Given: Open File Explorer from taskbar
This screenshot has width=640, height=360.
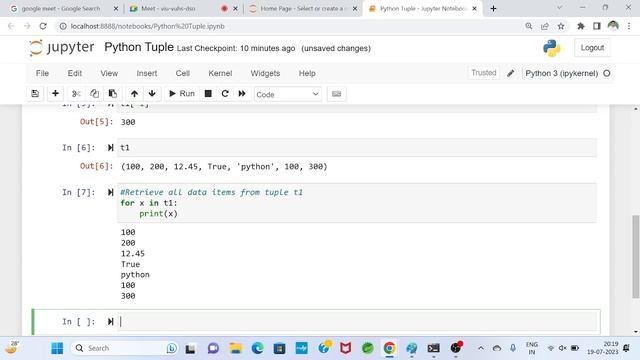Looking at the screenshot, I should [x=236, y=348].
